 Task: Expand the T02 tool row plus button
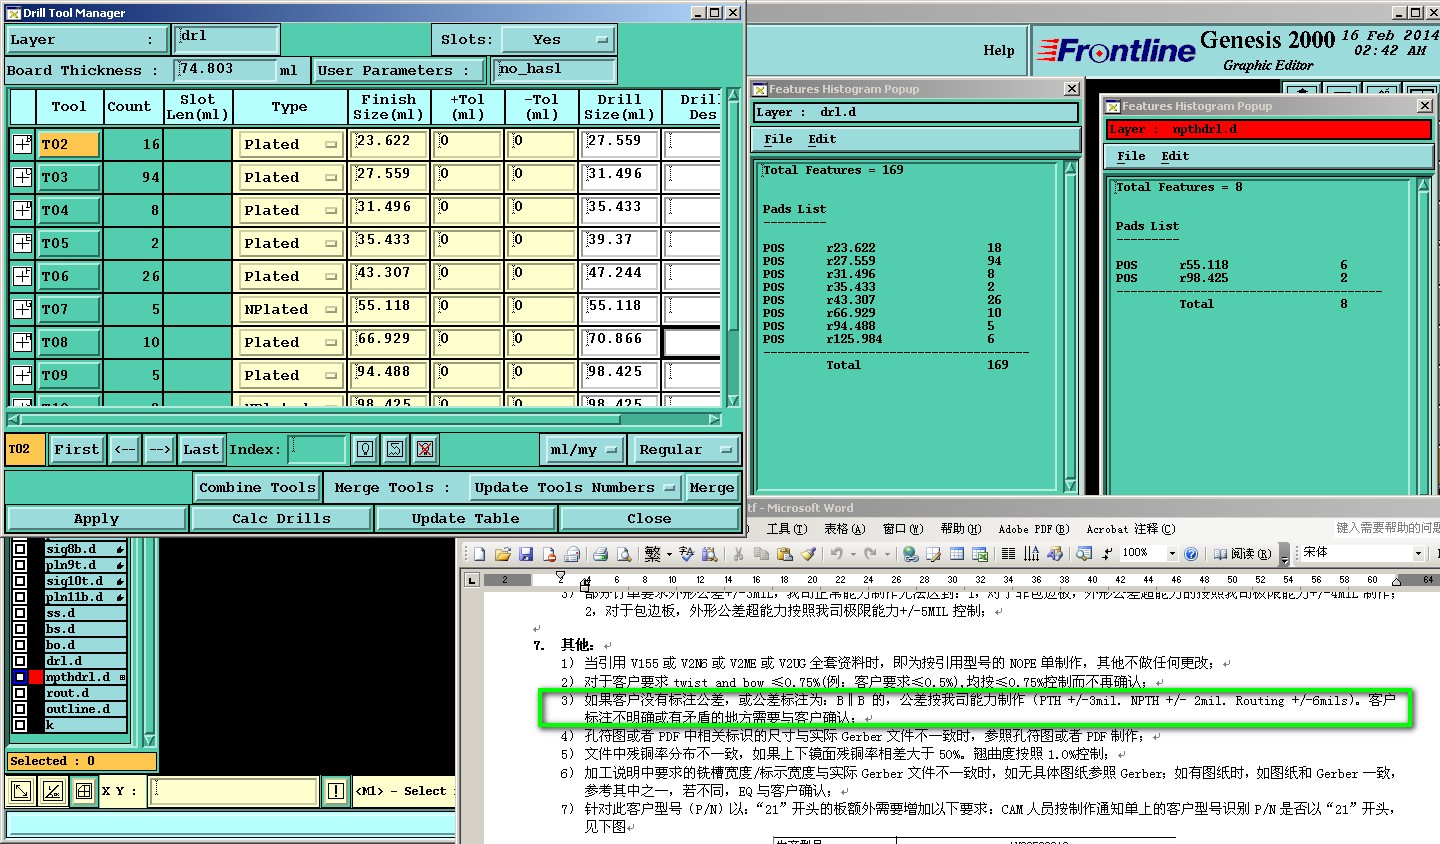tap(22, 144)
